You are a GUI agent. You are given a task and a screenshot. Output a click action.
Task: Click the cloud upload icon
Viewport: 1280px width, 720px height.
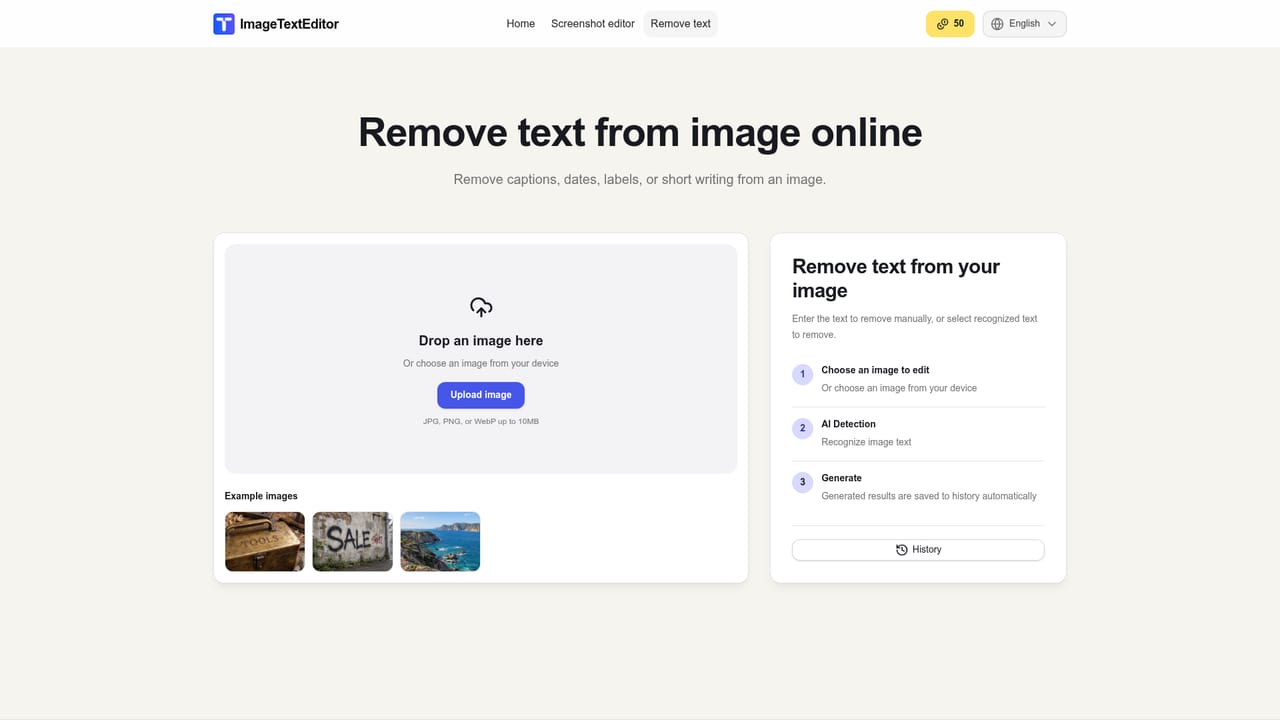481,307
